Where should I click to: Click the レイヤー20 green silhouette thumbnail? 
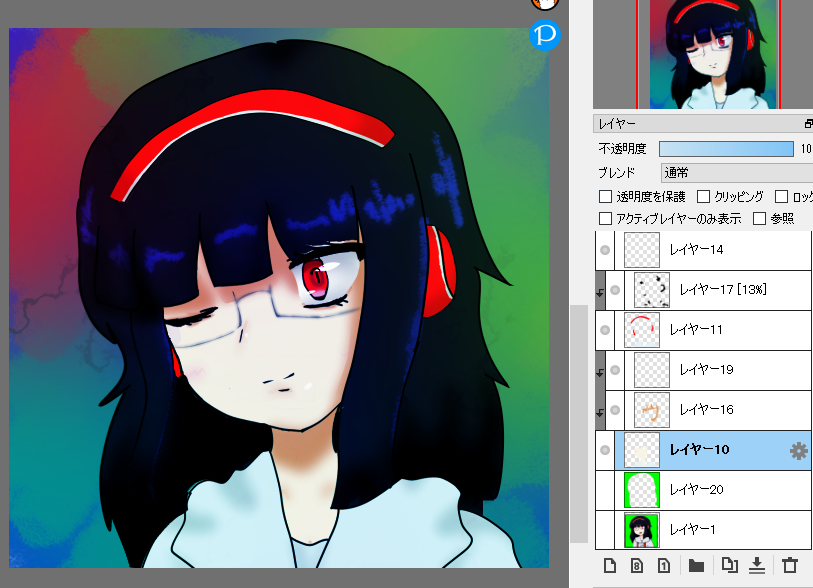pos(642,490)
